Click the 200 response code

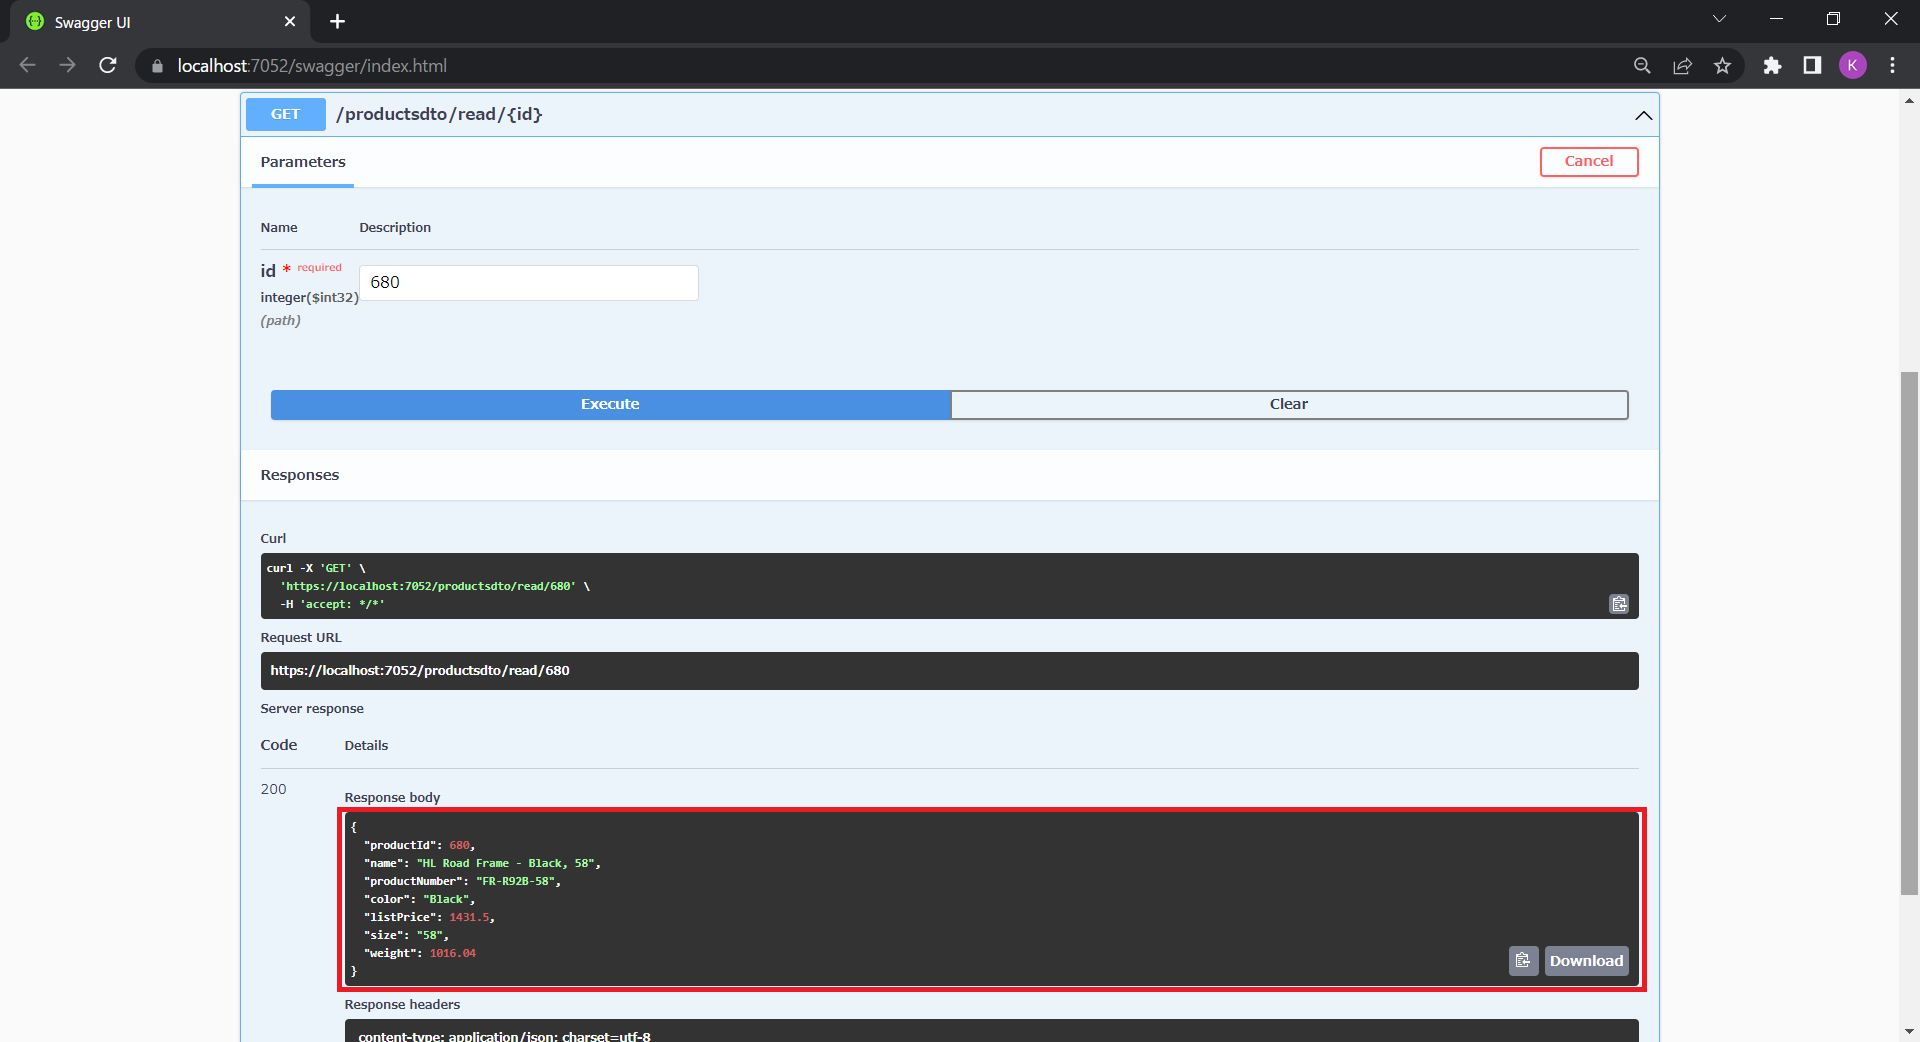click(273, 789)
